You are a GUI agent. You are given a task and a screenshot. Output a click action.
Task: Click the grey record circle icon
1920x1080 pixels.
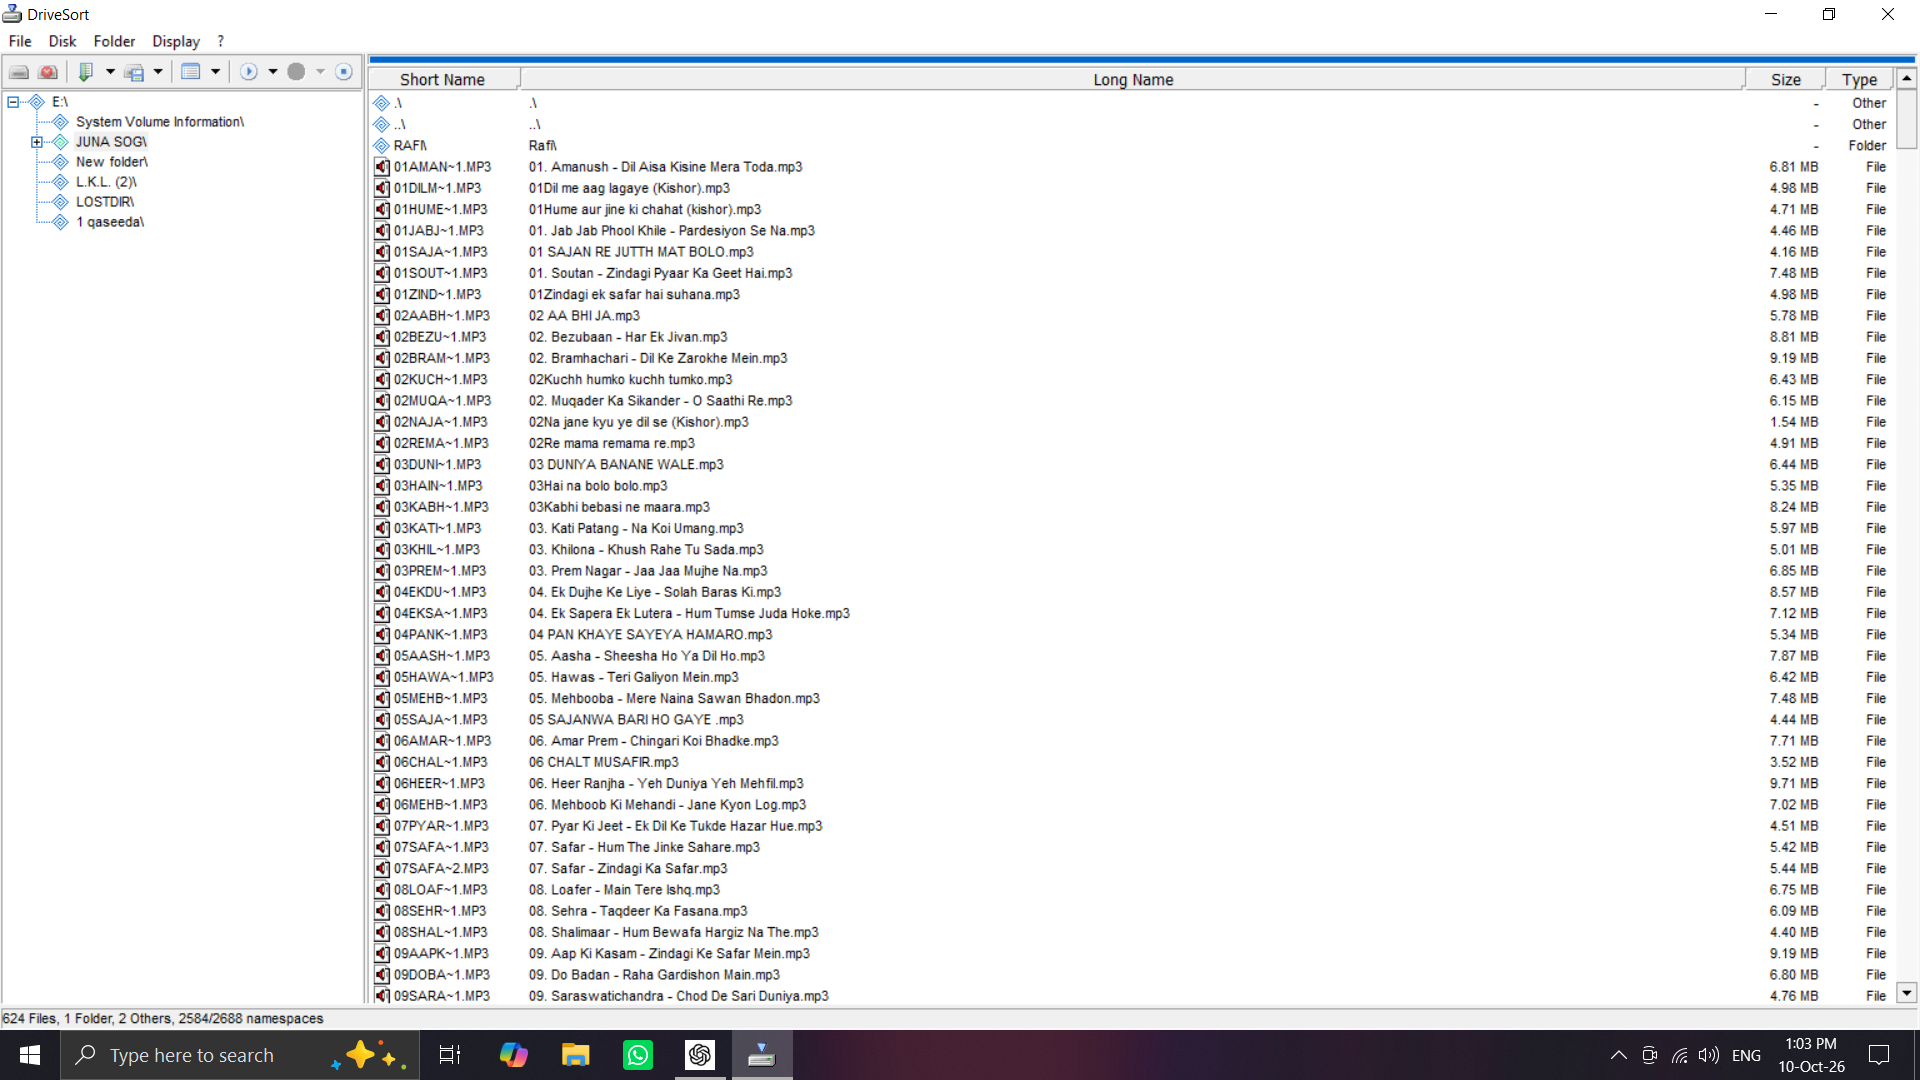click(x=296, y=72)
